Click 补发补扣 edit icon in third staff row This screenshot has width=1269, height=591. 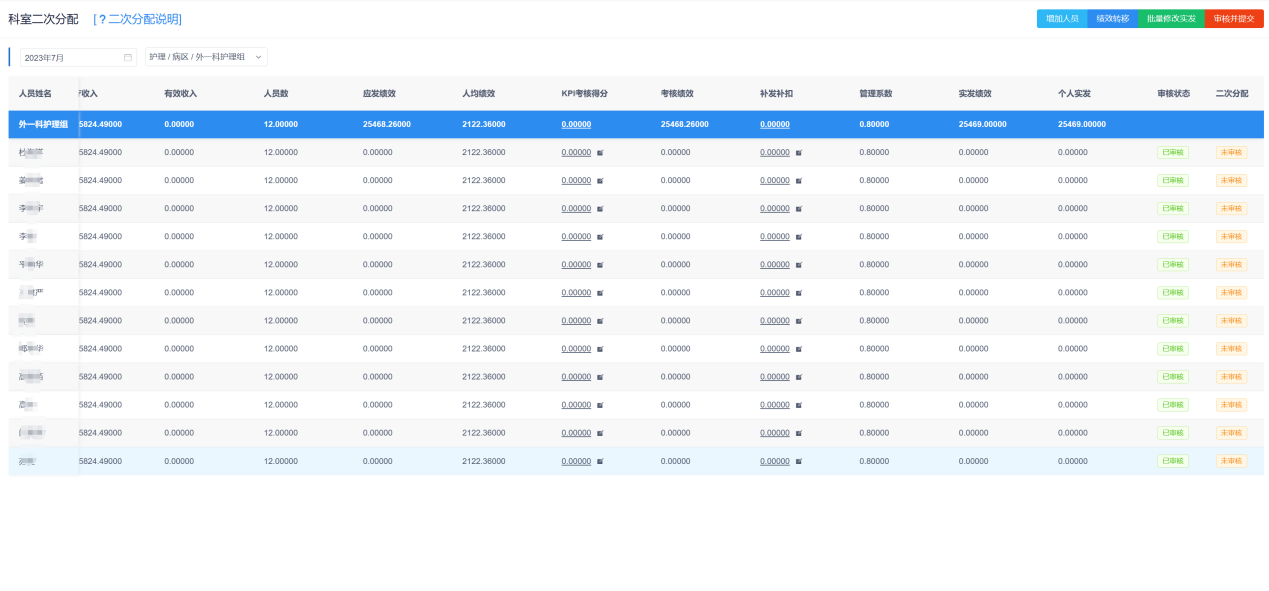pyautogui.click(x=799, y=209)
